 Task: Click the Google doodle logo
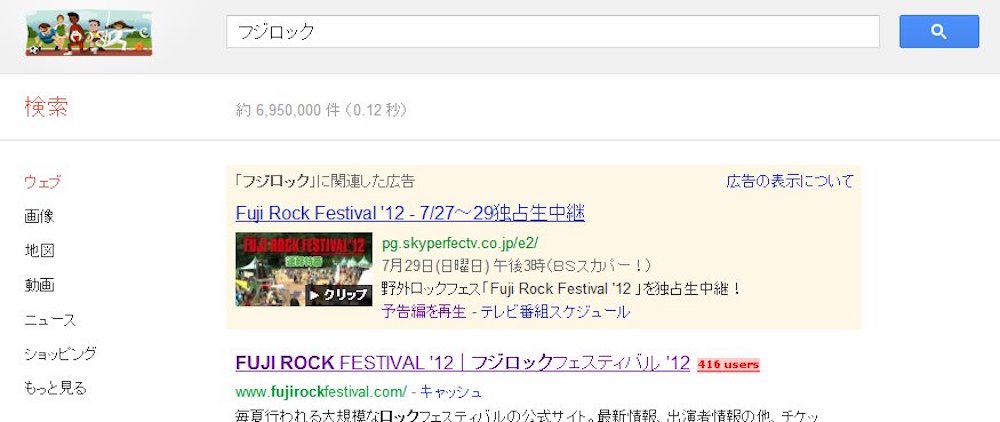point(89,33)
